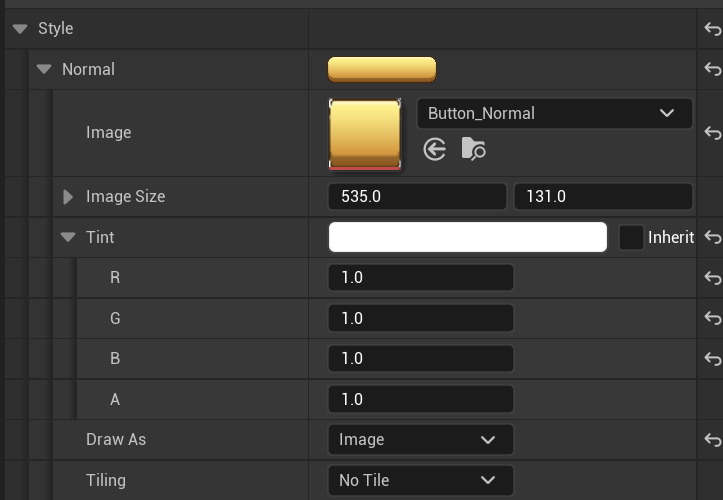
Task: Reset the Style property to default
Action: [x=712, y=29]
